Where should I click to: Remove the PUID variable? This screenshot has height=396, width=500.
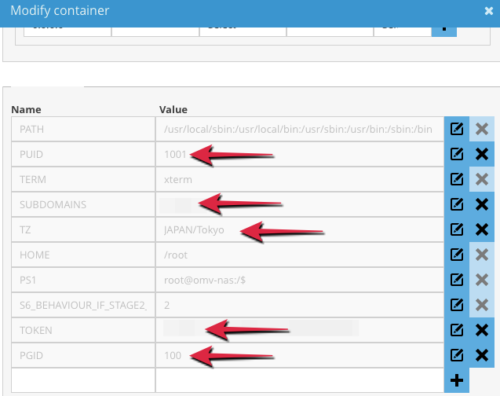[482, 154]
